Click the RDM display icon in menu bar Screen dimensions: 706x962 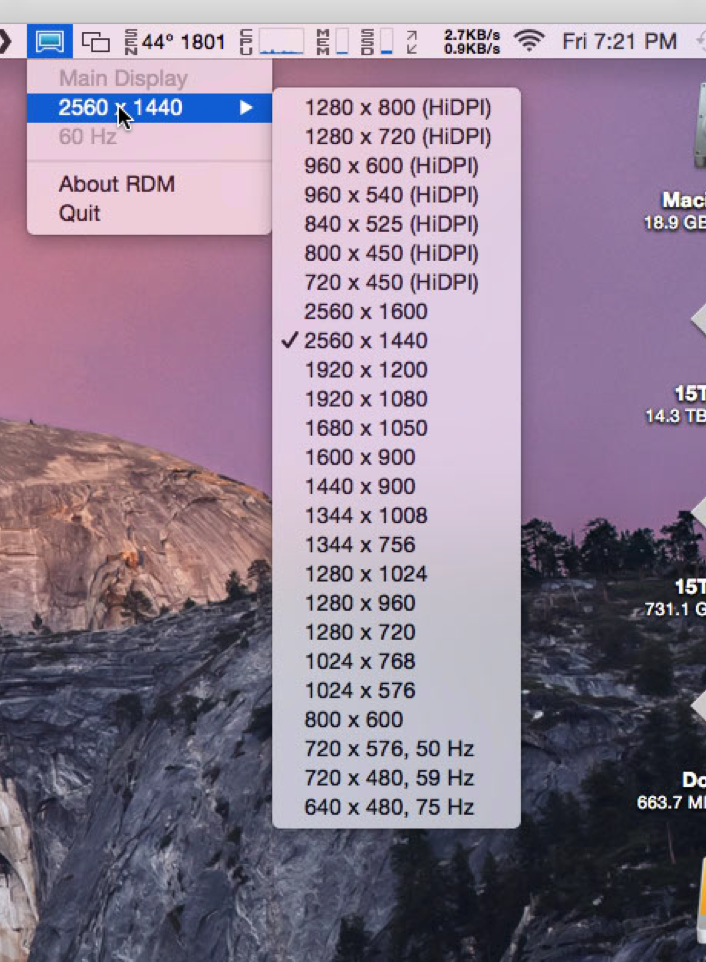[x=50, y=41]
